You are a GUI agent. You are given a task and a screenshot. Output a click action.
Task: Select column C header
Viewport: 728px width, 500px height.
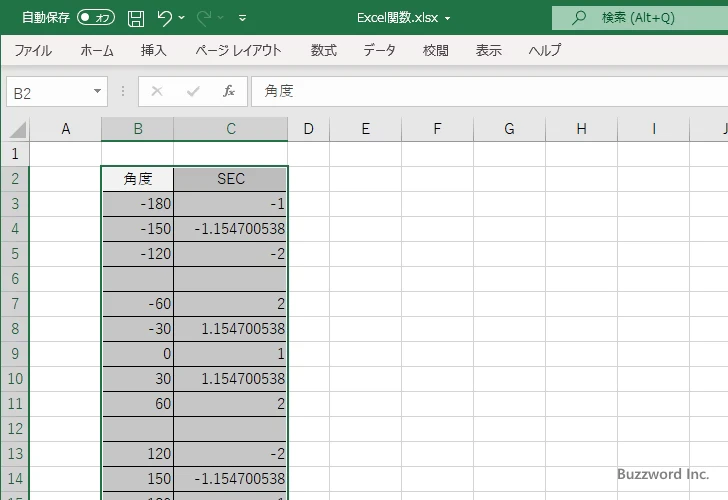(231, 129)
